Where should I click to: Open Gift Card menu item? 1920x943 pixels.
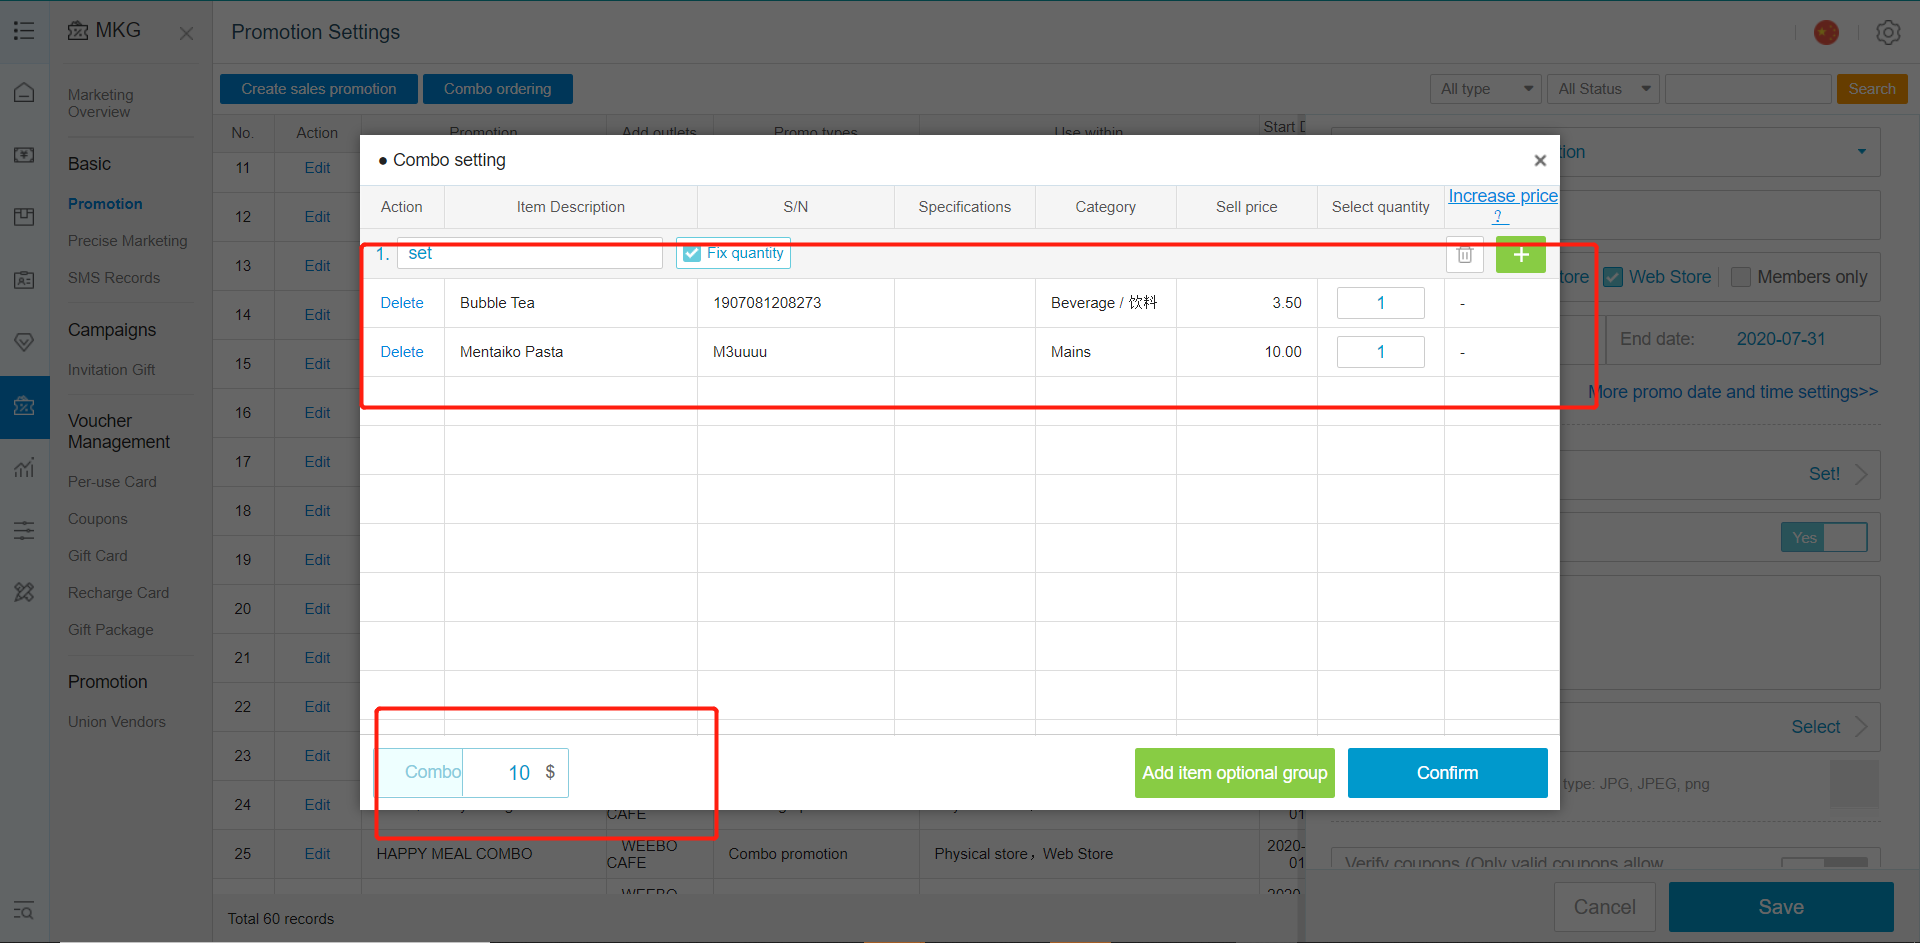point(97,556)
